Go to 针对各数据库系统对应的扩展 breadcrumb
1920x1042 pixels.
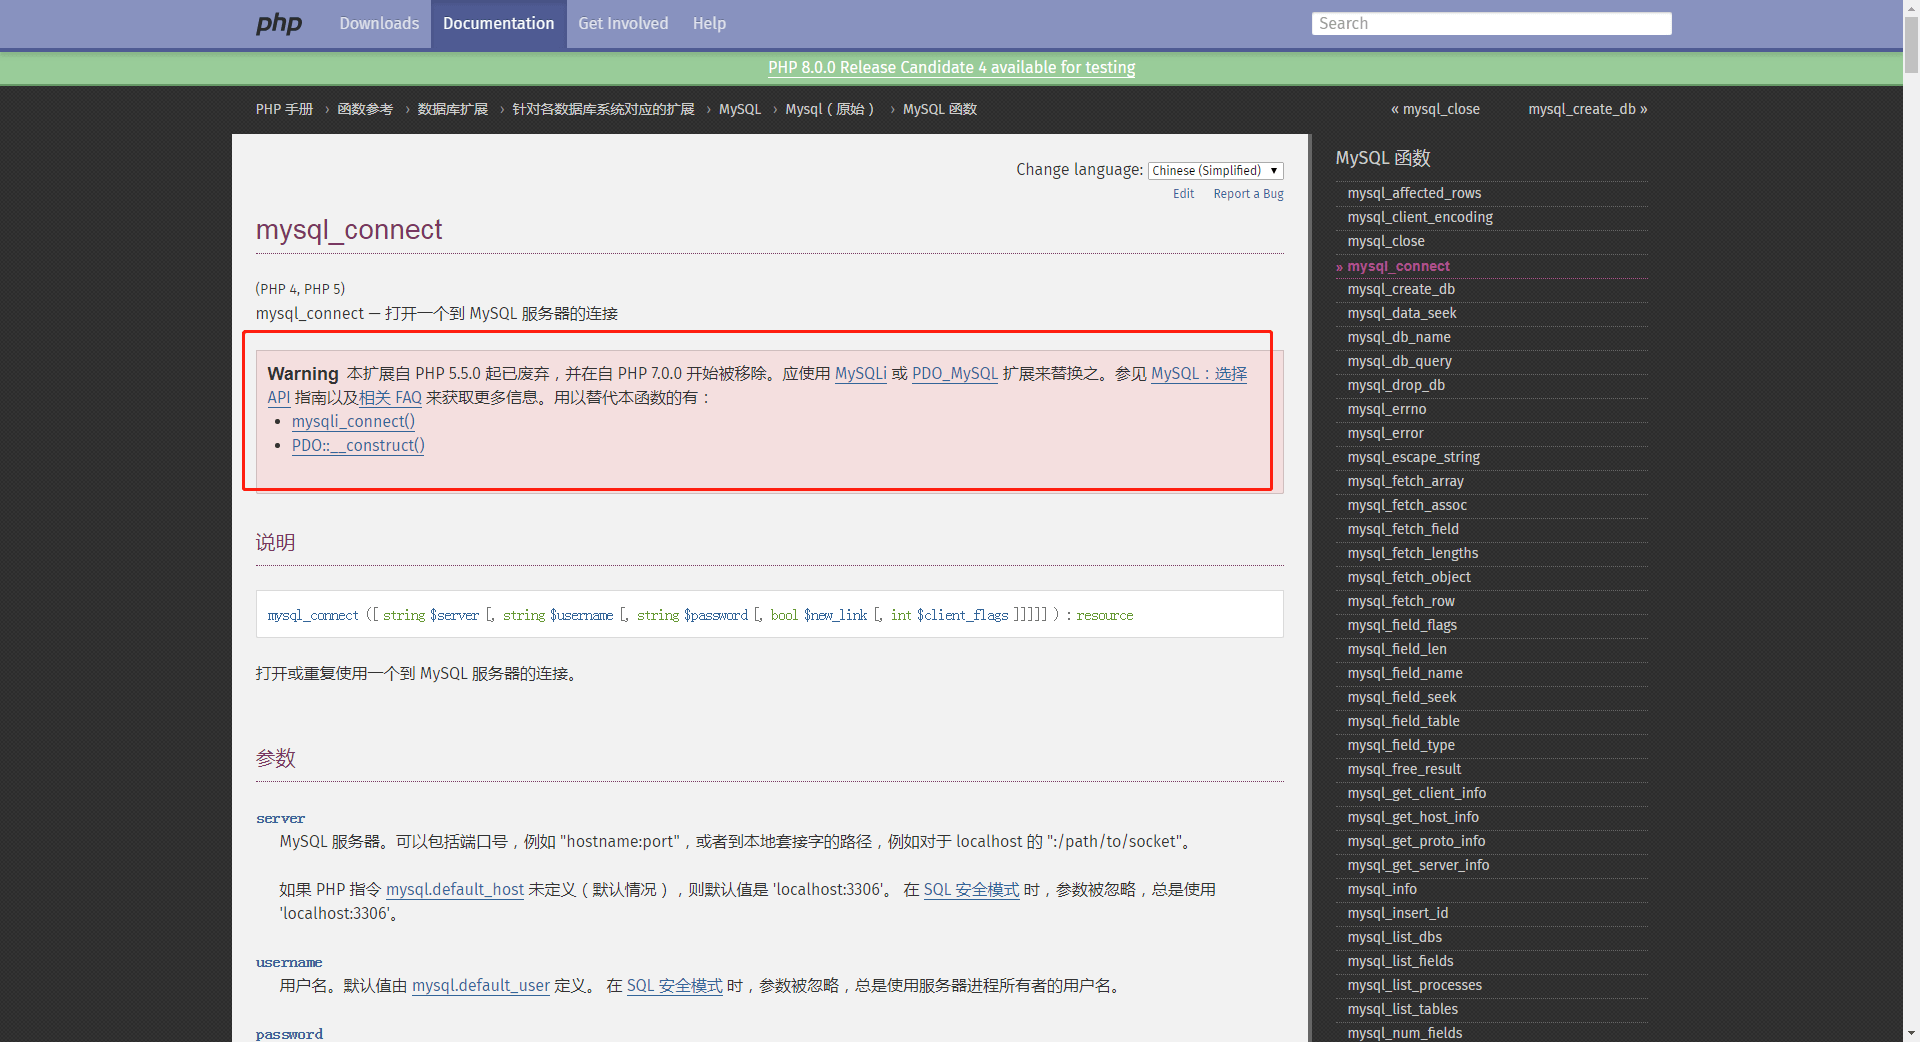pyautogui.click(x=603, y=109)
